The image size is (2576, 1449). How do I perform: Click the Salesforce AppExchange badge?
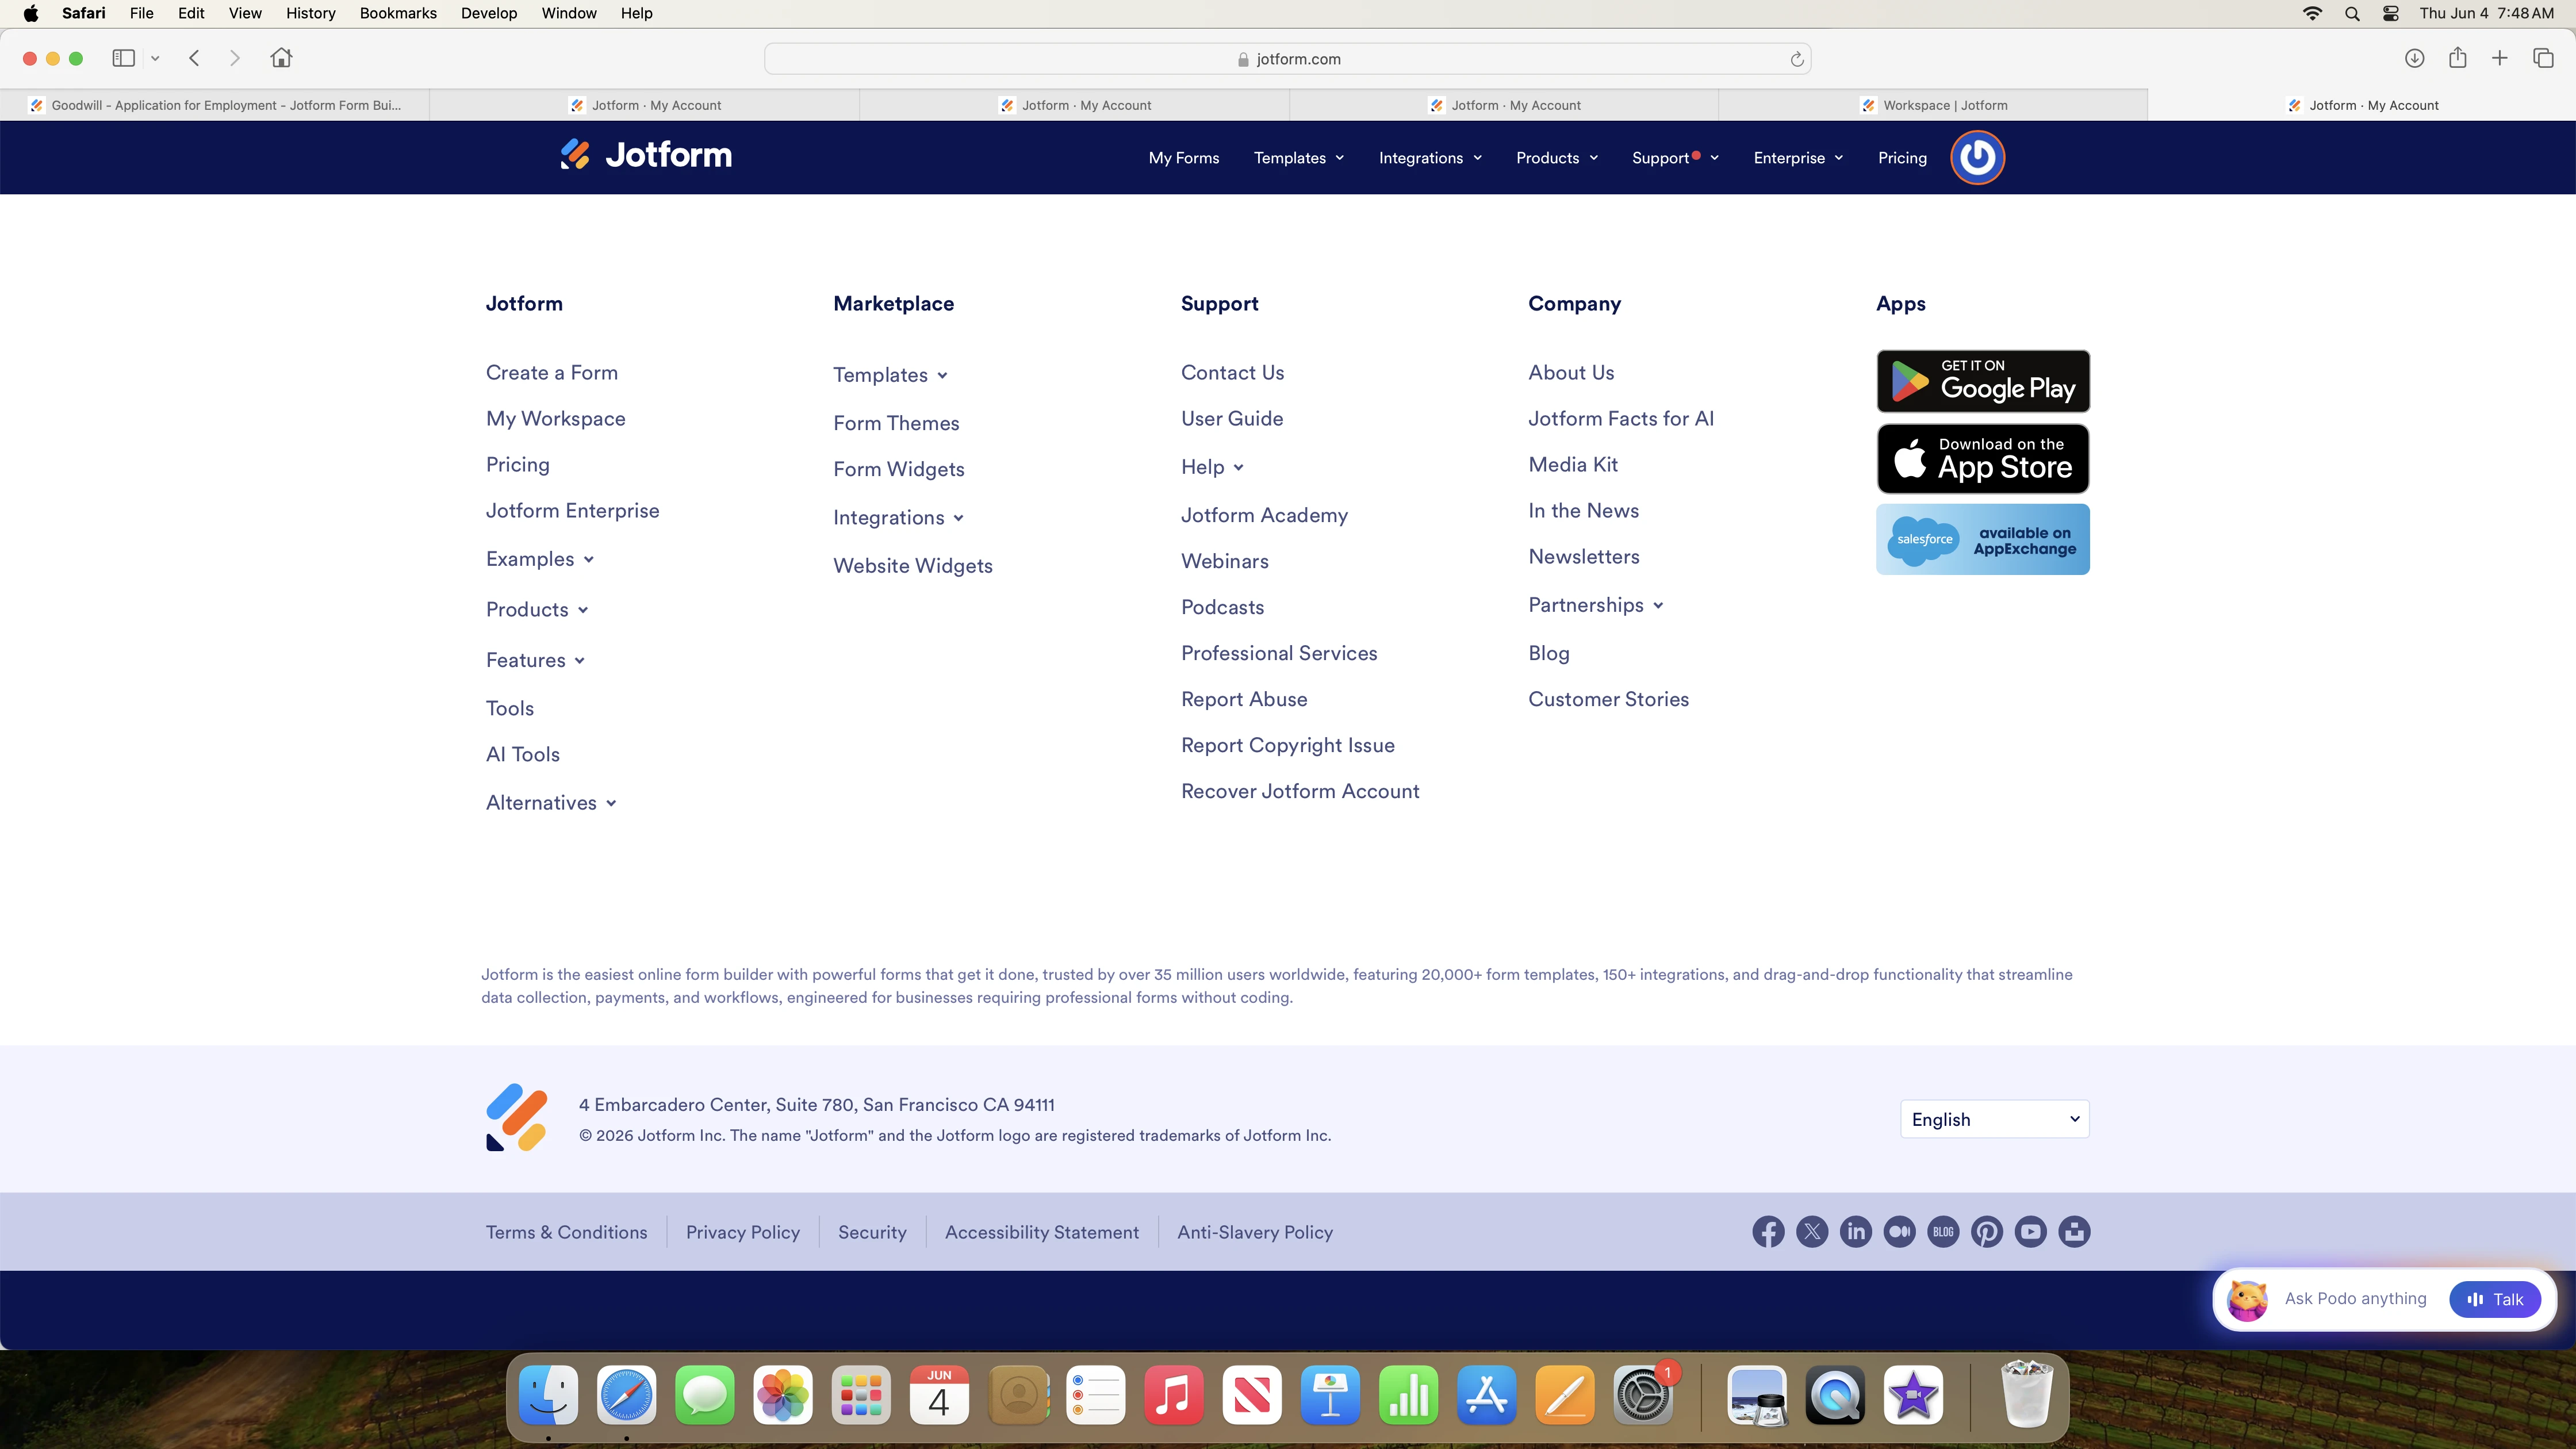coord(1983,540)
